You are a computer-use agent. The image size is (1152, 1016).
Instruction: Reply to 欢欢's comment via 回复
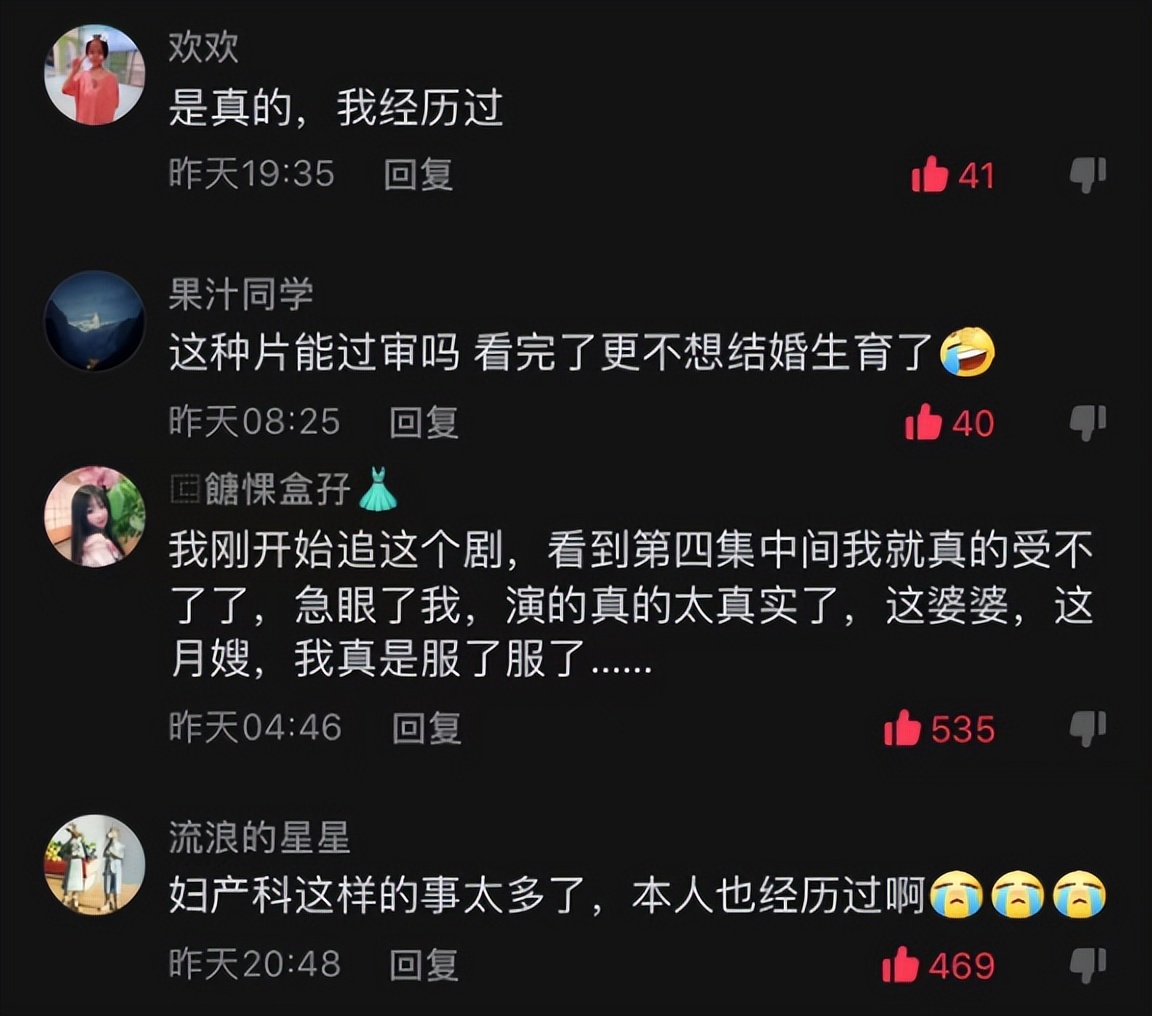(x=418, y=175)
